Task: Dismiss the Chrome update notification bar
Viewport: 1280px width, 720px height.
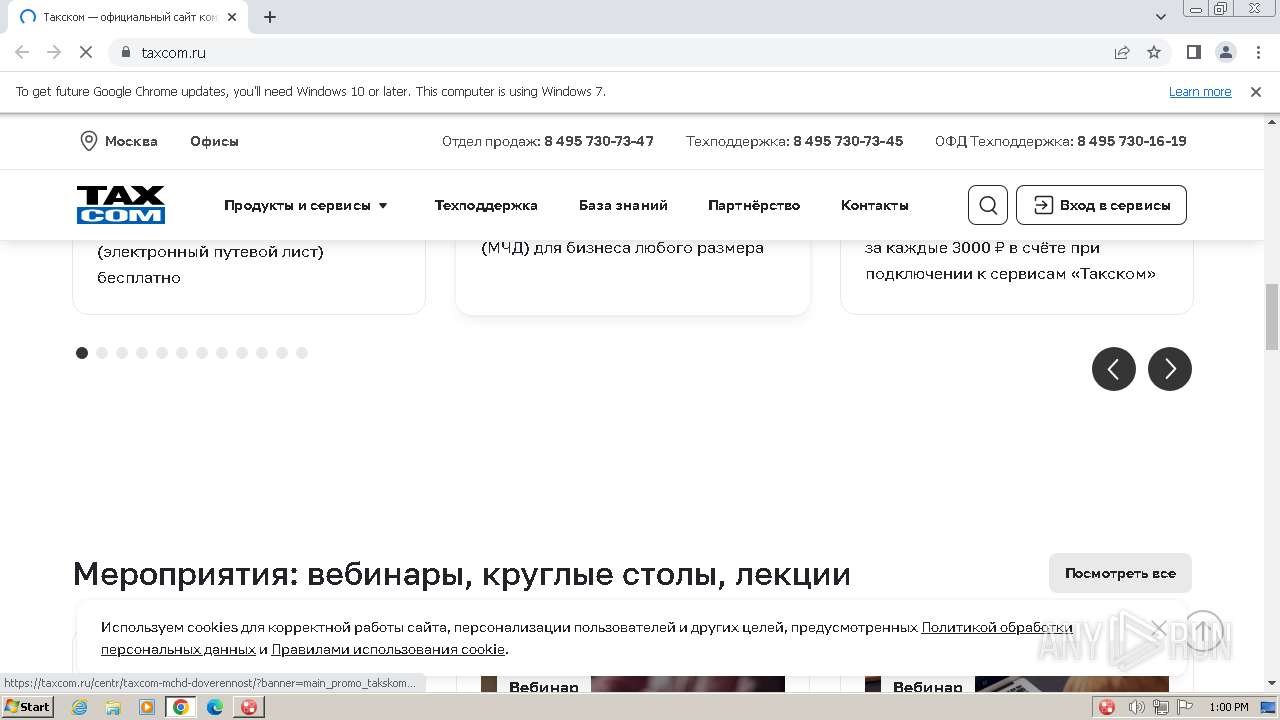Action: pyautogui.click(x=1256, y=91)
